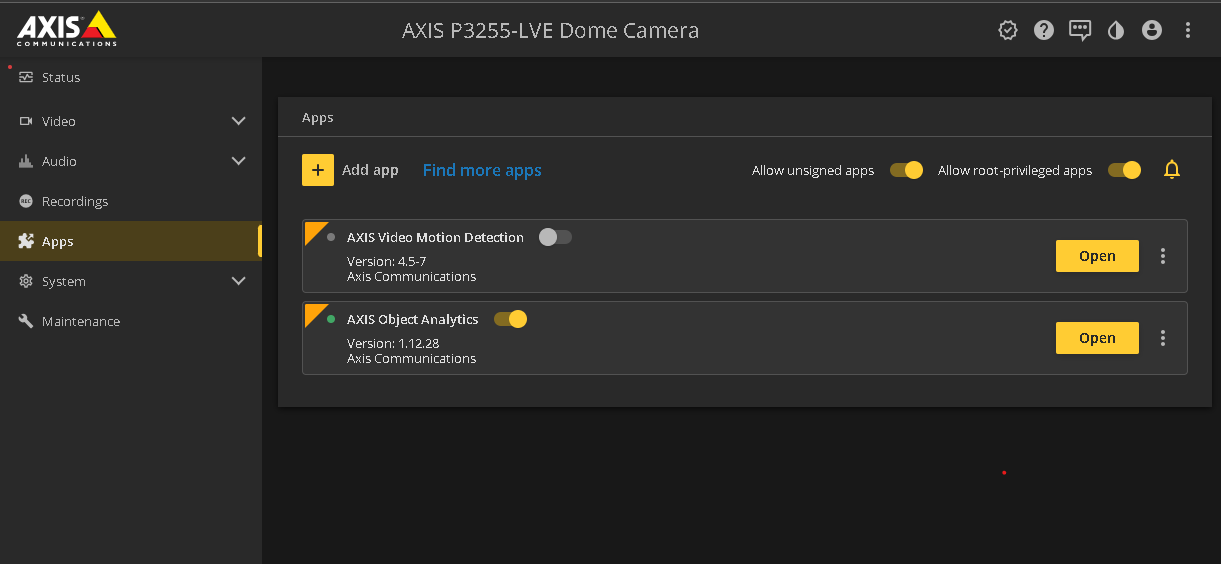This screenshot has height=564, width=1221.
Task: Disable AXIS Object Analytics toggle
Action: tap(510, 319)
